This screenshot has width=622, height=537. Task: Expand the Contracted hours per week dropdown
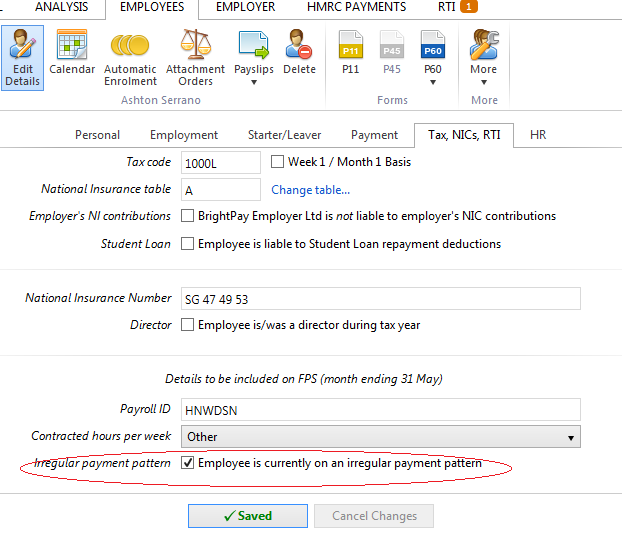click(571, 437)
